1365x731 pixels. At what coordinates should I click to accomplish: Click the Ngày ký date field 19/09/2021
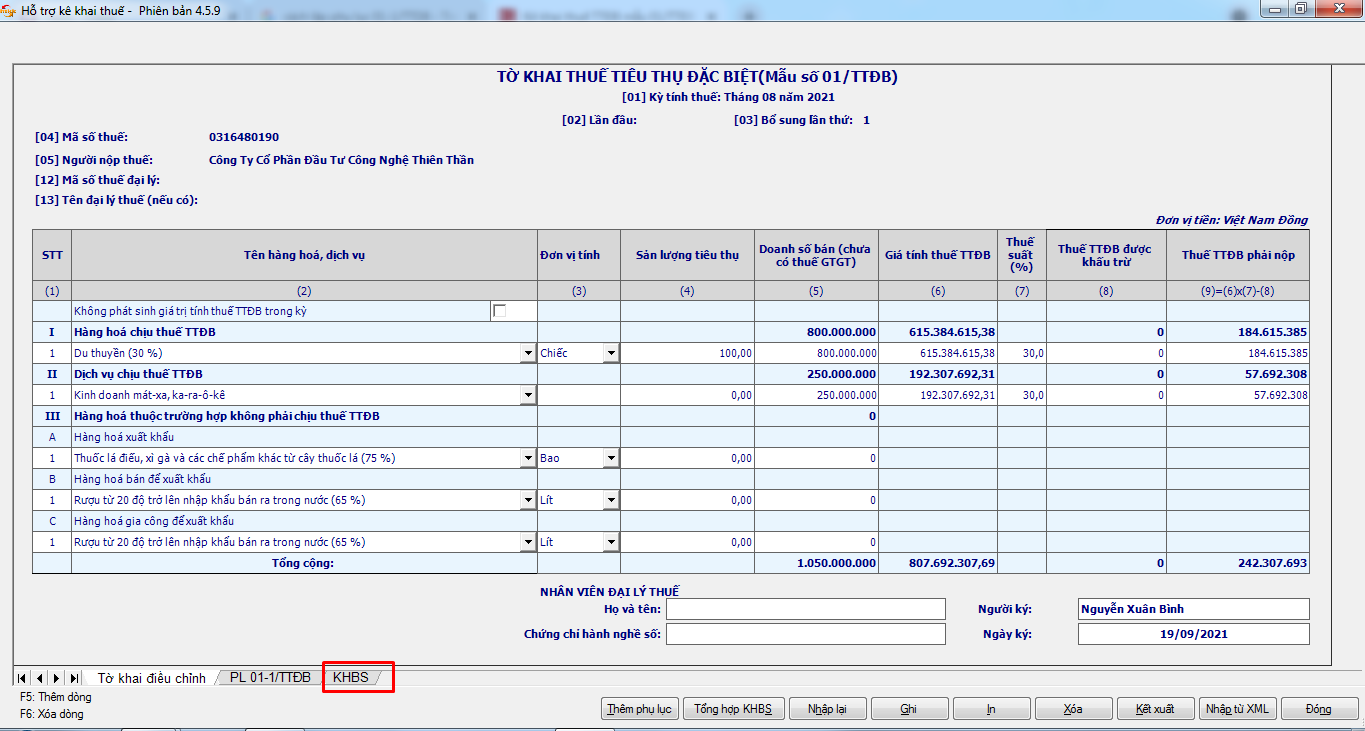click(x=1193, y=634)
